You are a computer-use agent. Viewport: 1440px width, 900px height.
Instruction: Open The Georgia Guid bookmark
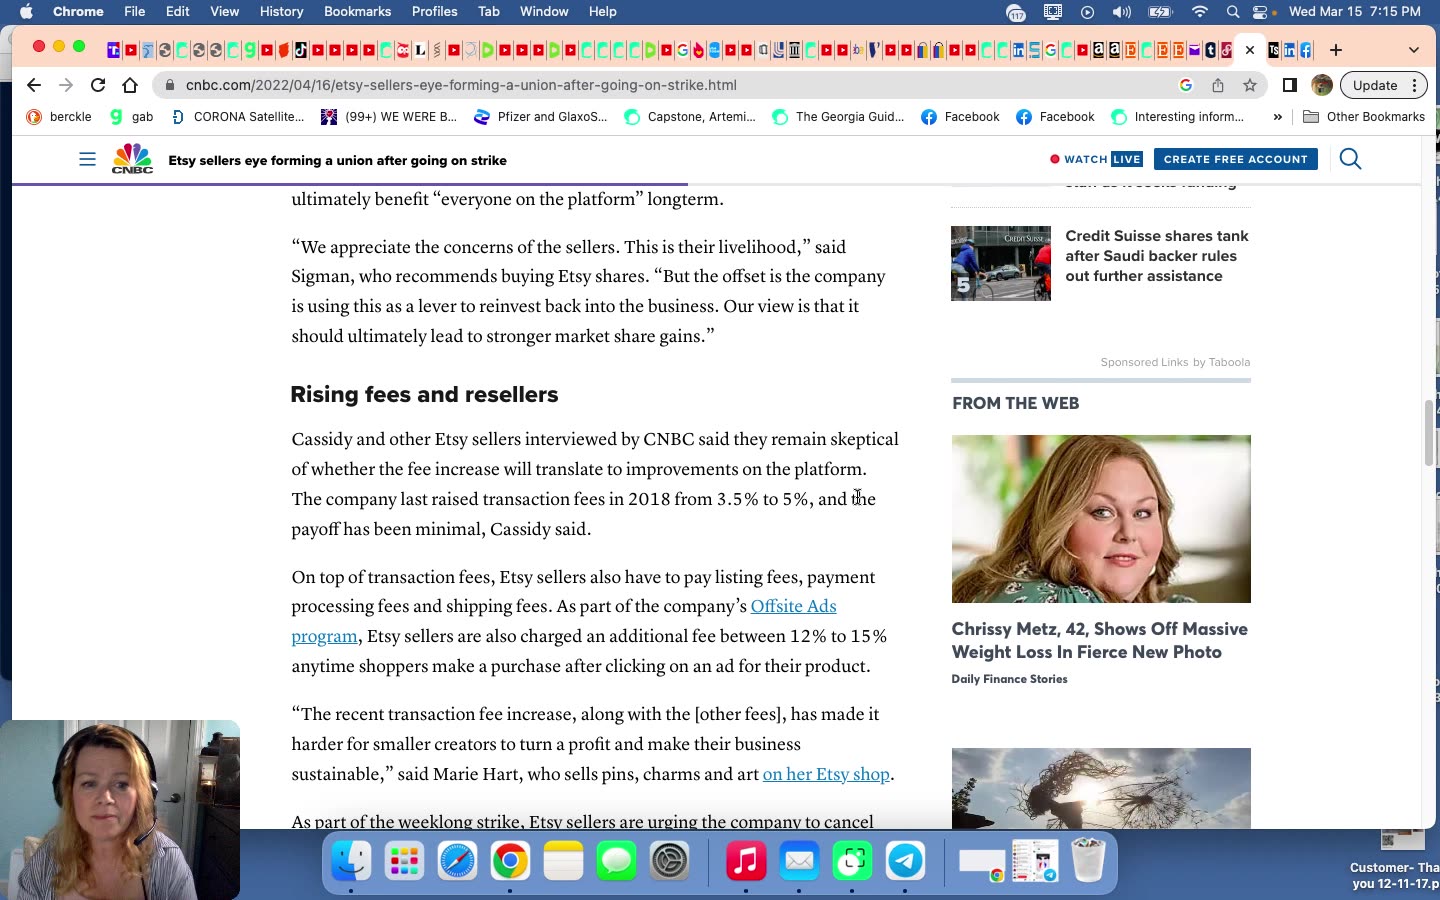coord(838,117)
